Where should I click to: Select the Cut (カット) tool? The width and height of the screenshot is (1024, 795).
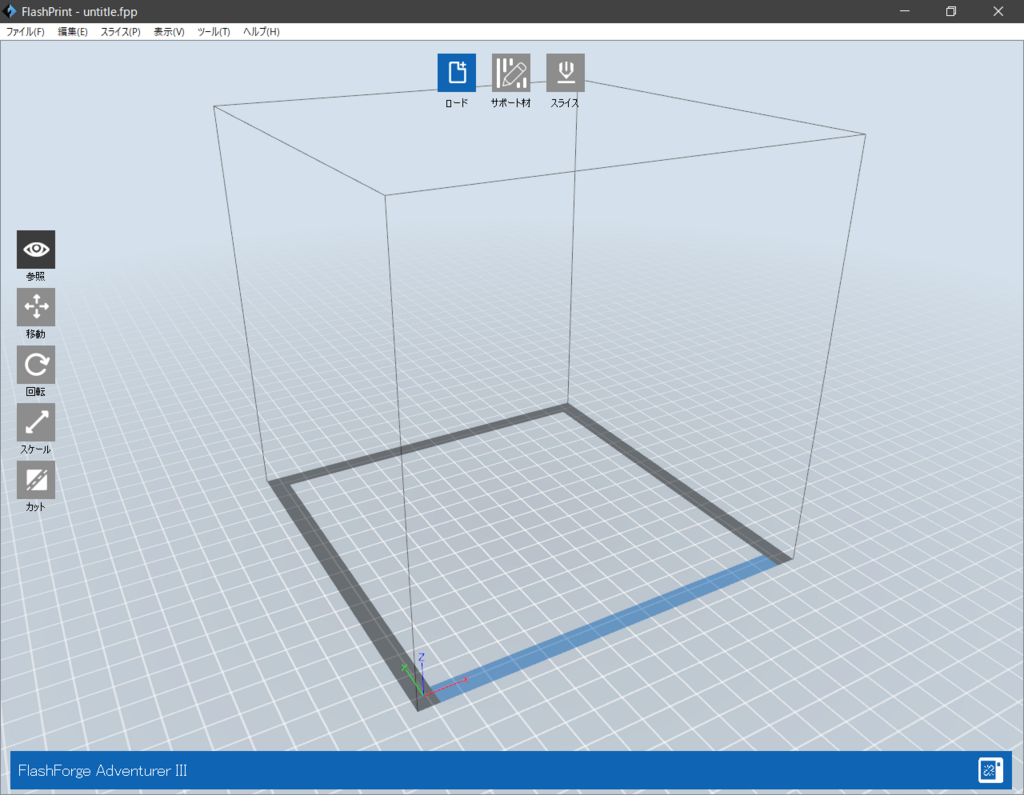(x=36, y=479)
